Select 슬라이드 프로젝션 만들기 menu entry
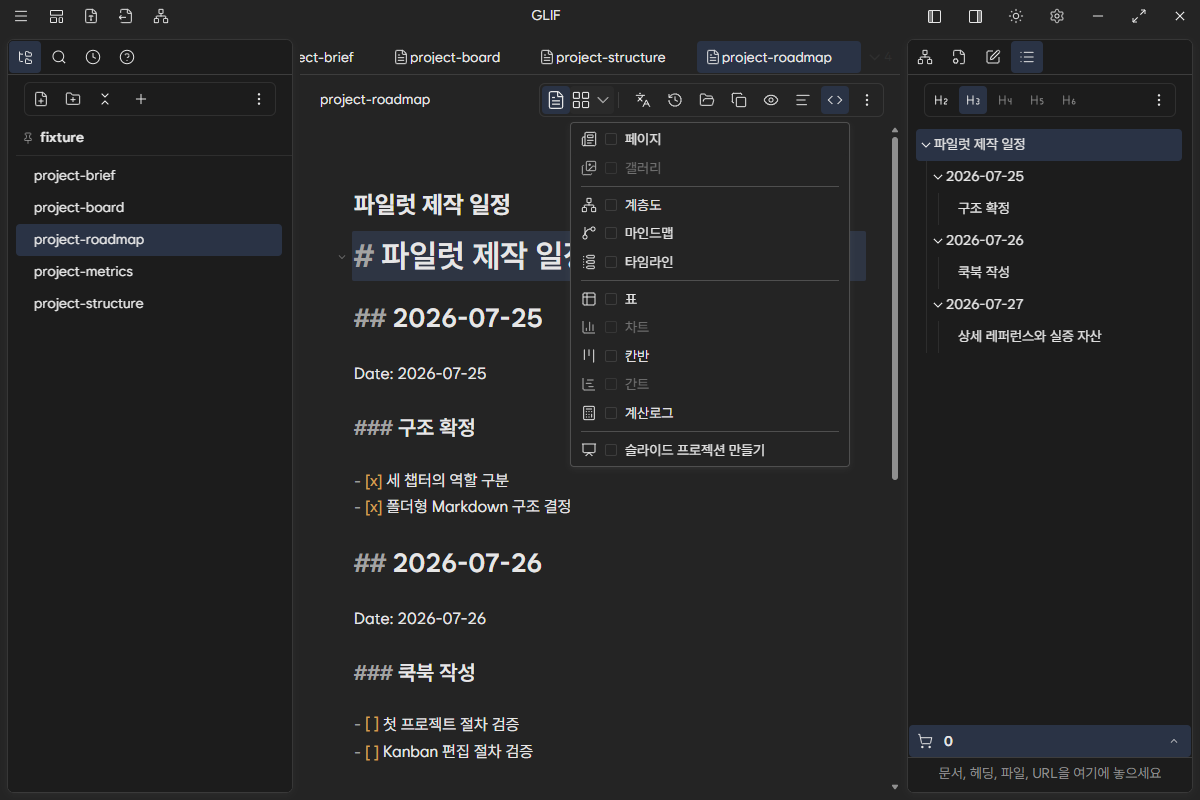The width and height of the screenshot is (1200, 800). coord(710,450)
